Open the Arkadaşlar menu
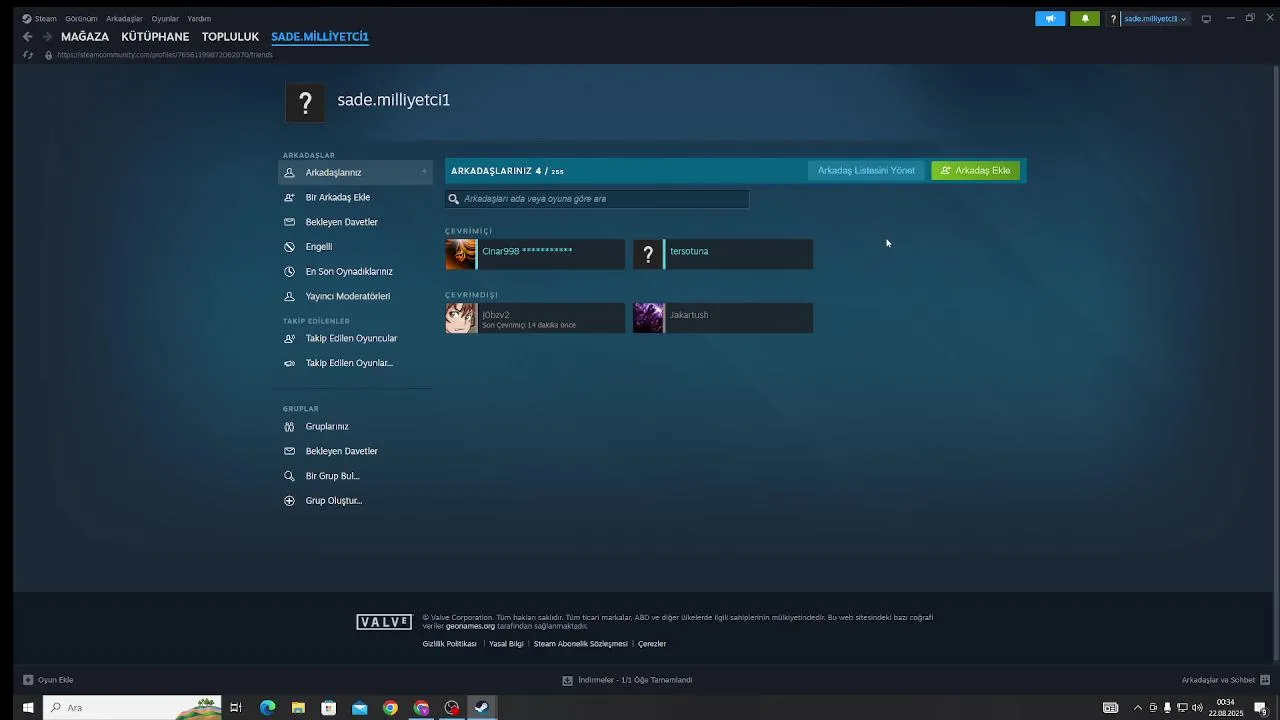 [x=124, y=18]
